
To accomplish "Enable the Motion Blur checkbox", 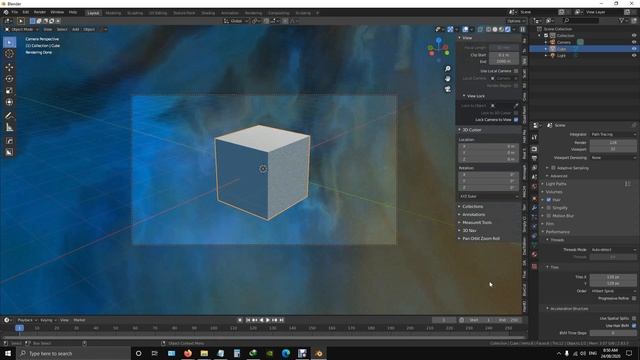I will (x=549, y=216).
